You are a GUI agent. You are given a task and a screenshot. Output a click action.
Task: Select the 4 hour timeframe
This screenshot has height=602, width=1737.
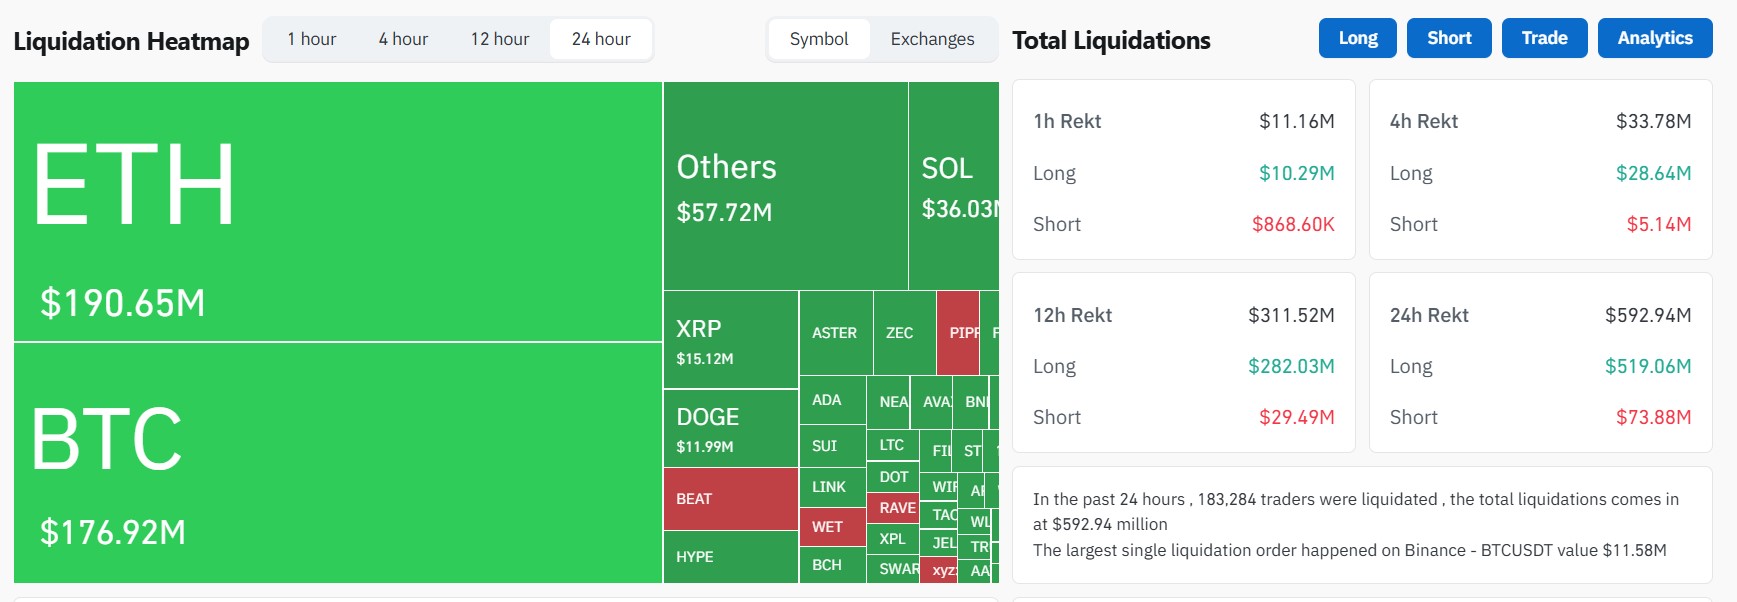(403, 39)
